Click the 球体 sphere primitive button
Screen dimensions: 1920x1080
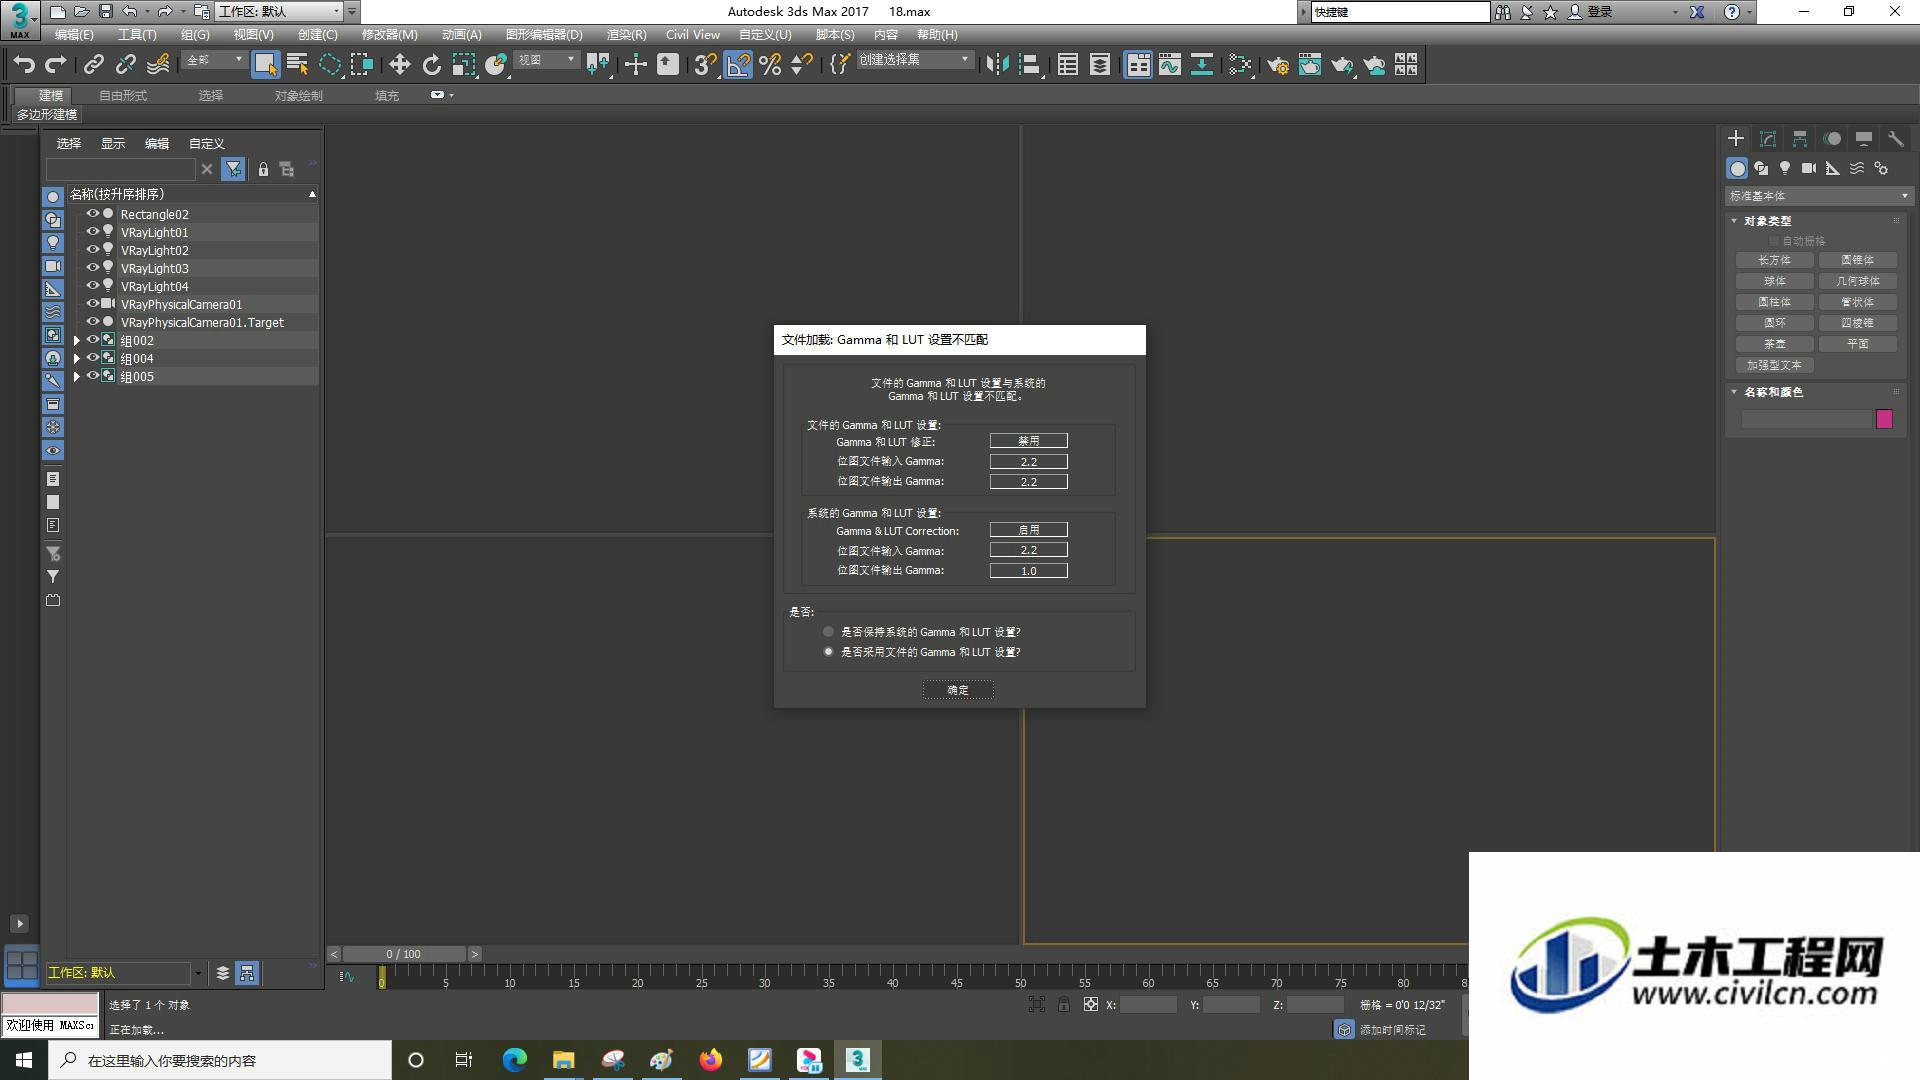tap(1775, 281)
